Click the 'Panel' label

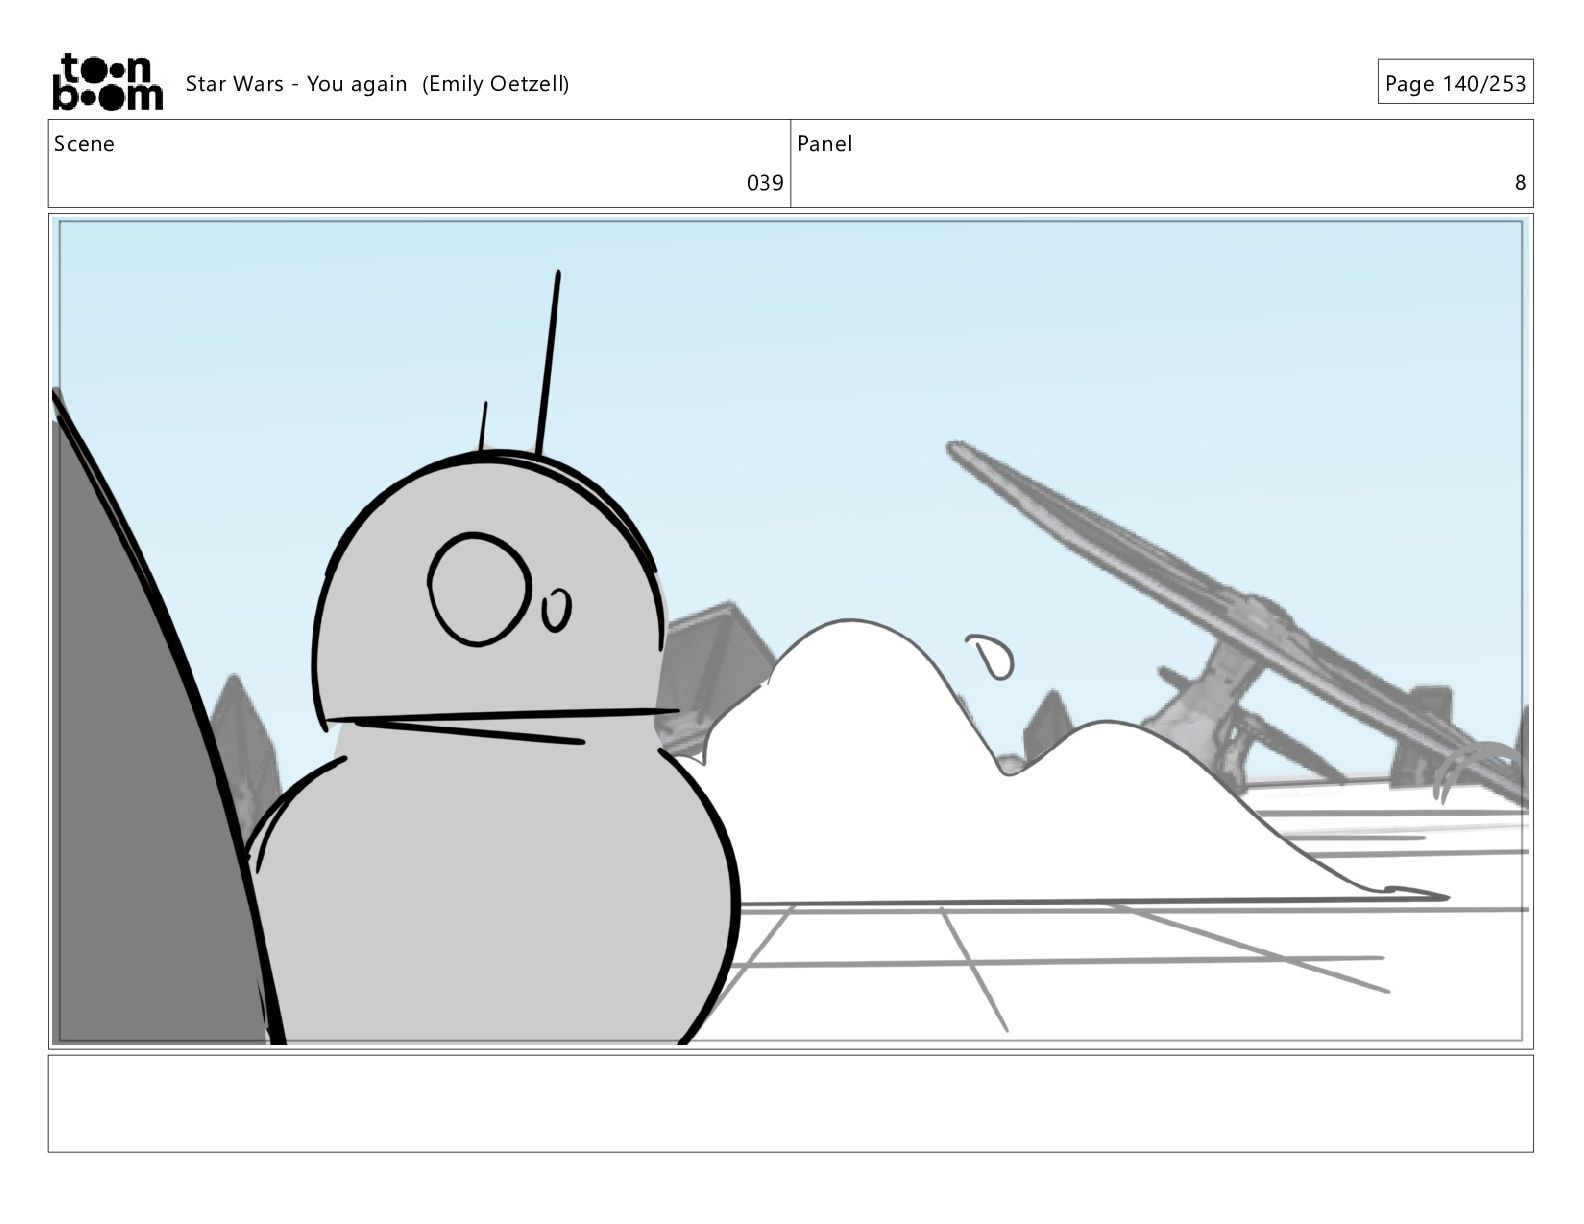pos(824,144)
